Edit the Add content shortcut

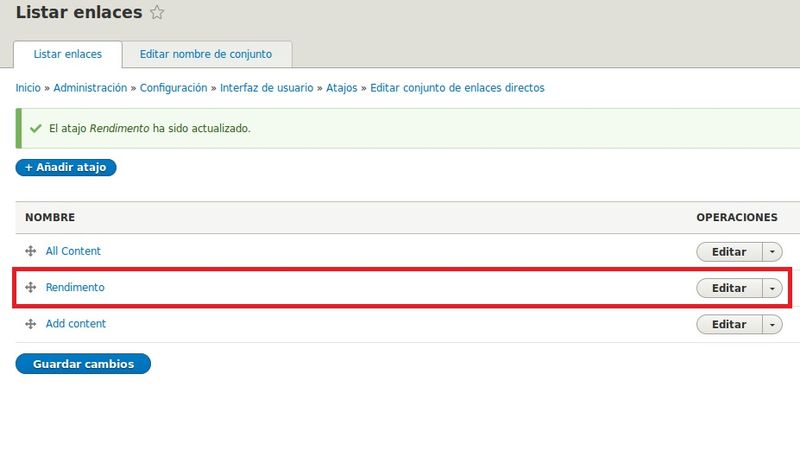click(x=729, y=324)
